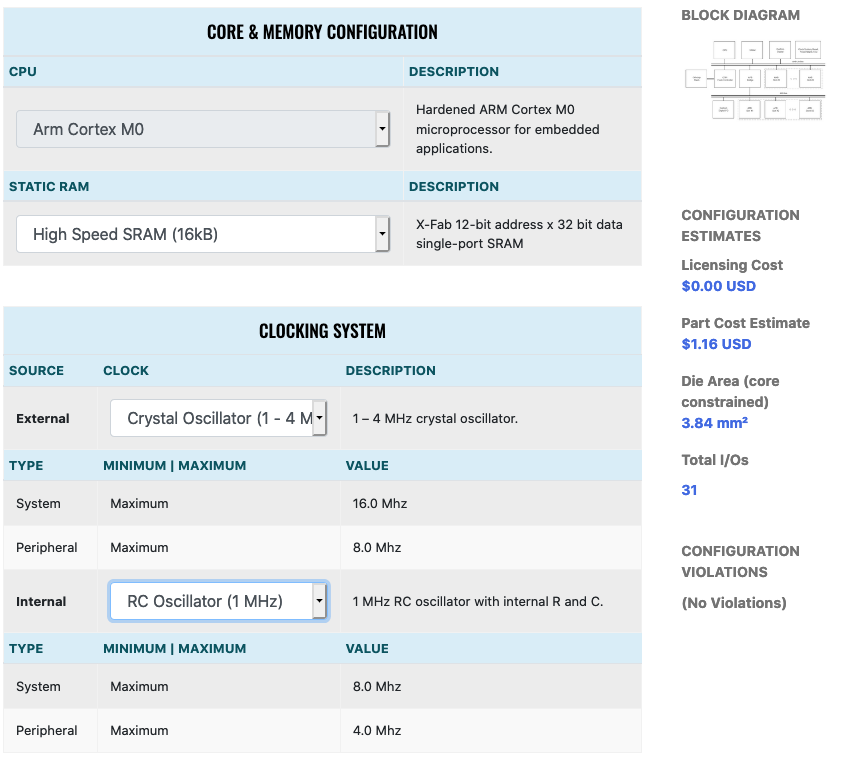Screen dimensions: 841x761
Task: Click the "$1.16 USD" part cost value
Action: point(716,344)
